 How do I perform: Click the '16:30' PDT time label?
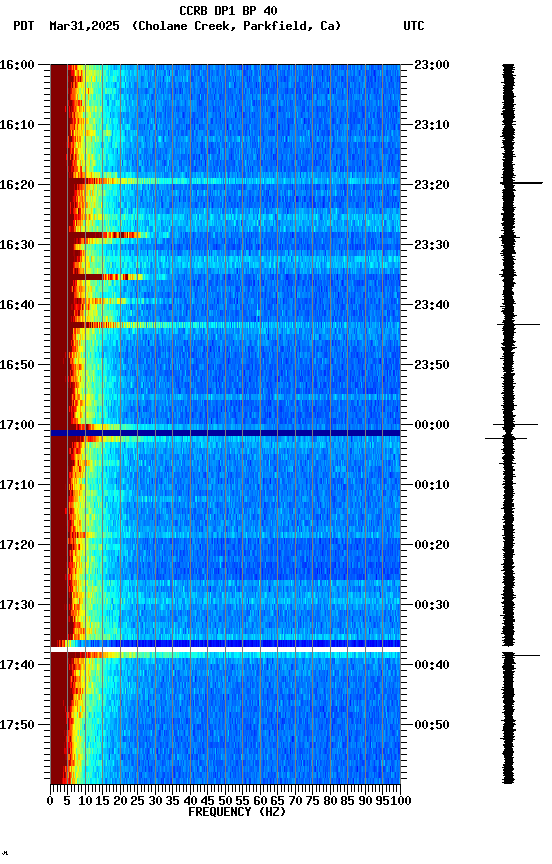coord(17,245)
